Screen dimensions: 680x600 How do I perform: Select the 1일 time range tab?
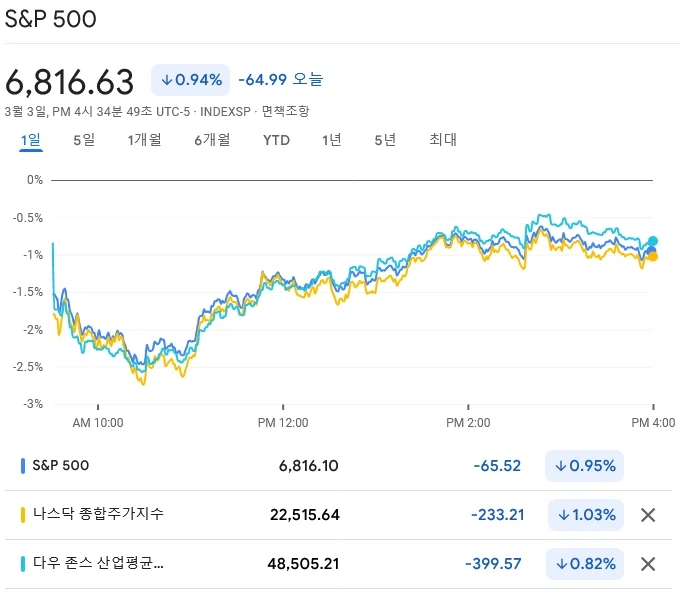[31, 140]
